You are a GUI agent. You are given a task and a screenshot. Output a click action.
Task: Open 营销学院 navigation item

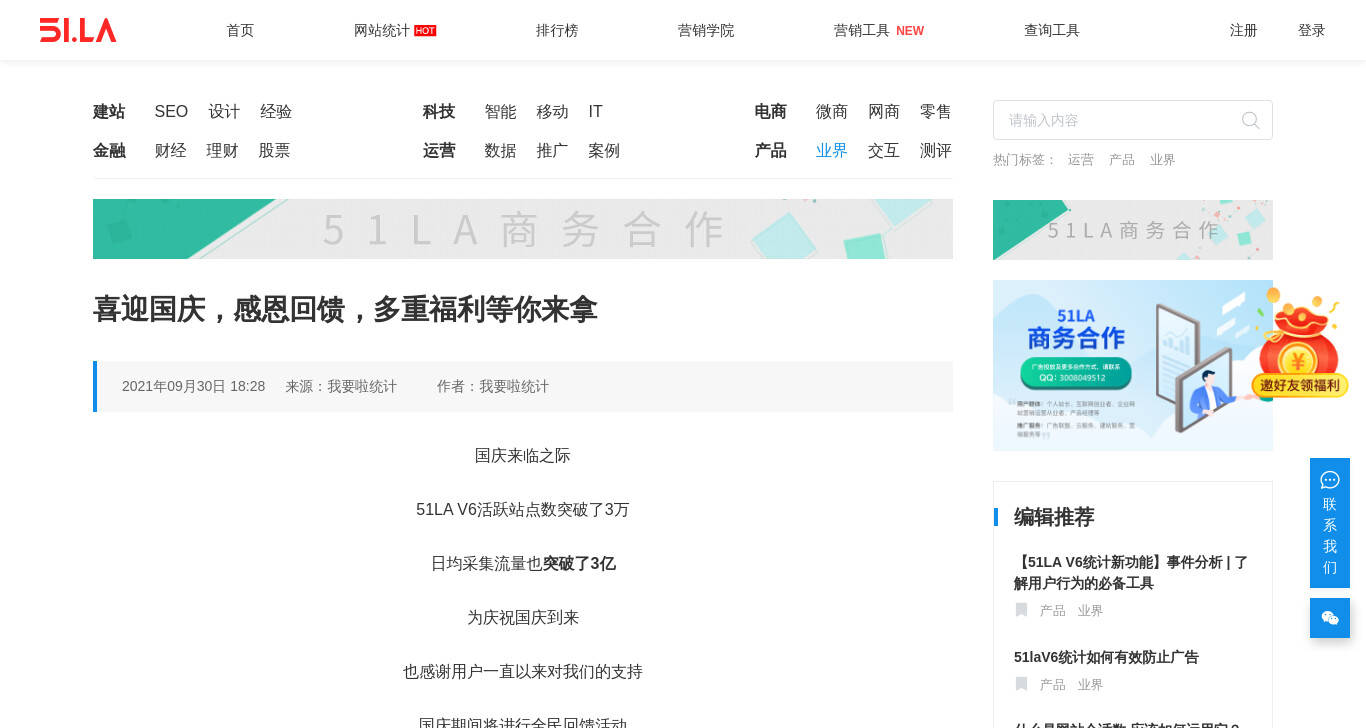(x=706, y=30)
